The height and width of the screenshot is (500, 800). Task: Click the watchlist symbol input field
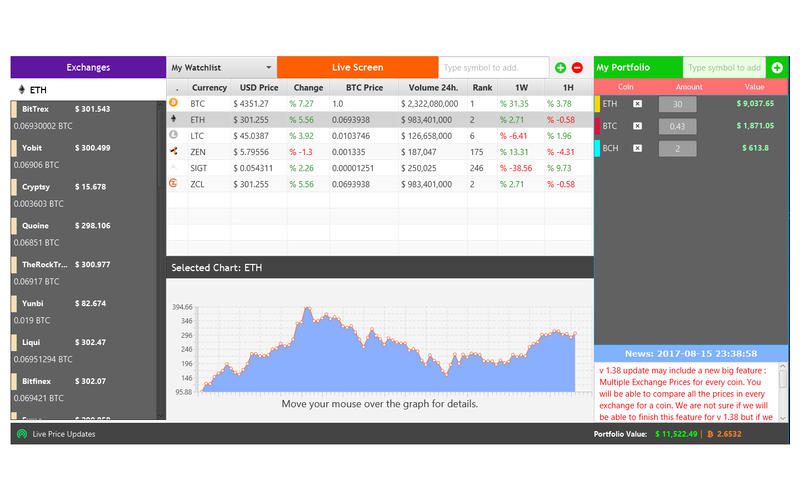point(493,68)
